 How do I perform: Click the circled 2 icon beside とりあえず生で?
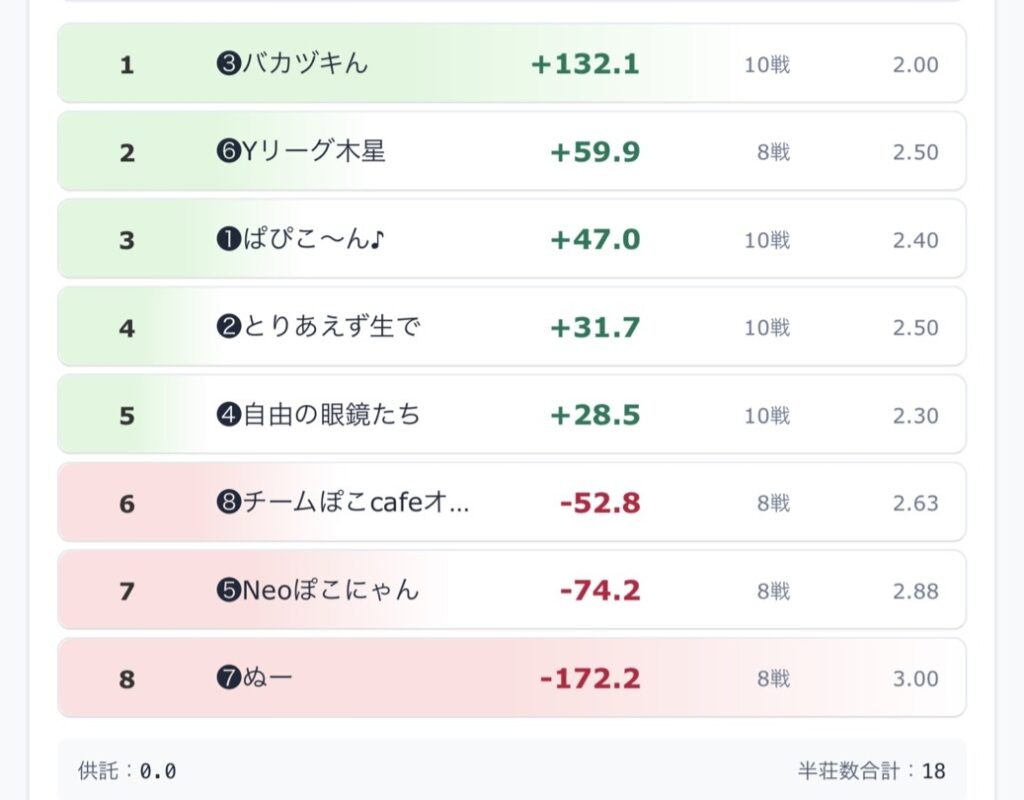(229, 327)
